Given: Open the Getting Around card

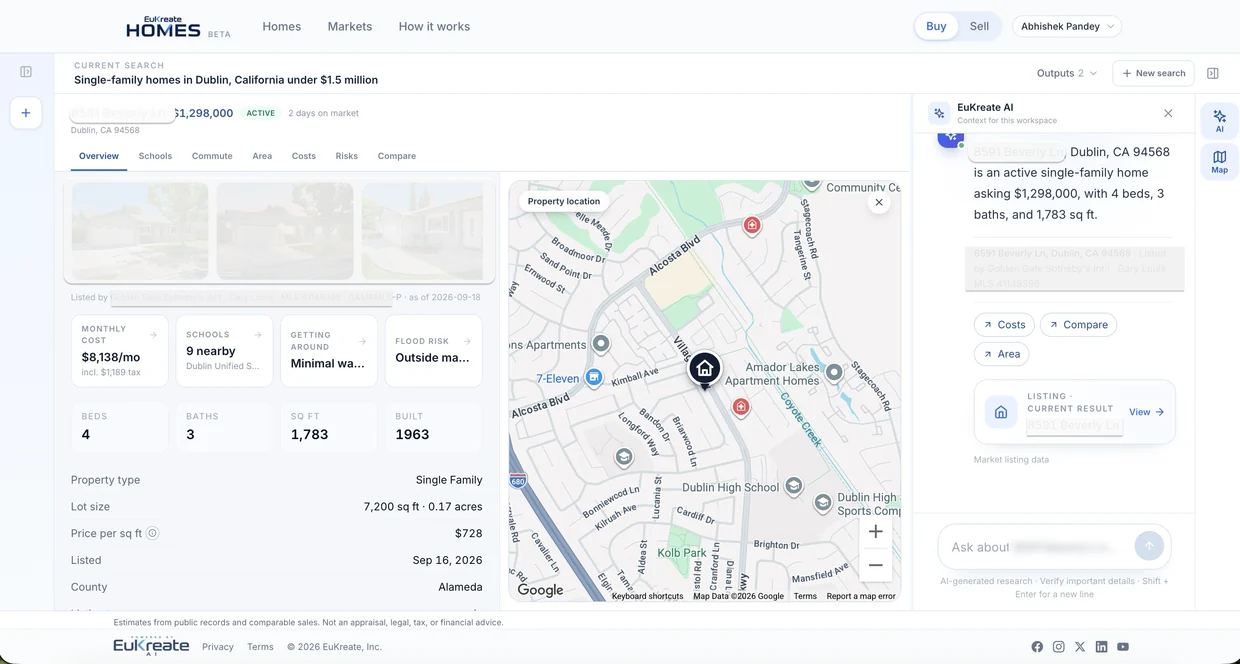Looking at the screenshot, I should (329, 351).
